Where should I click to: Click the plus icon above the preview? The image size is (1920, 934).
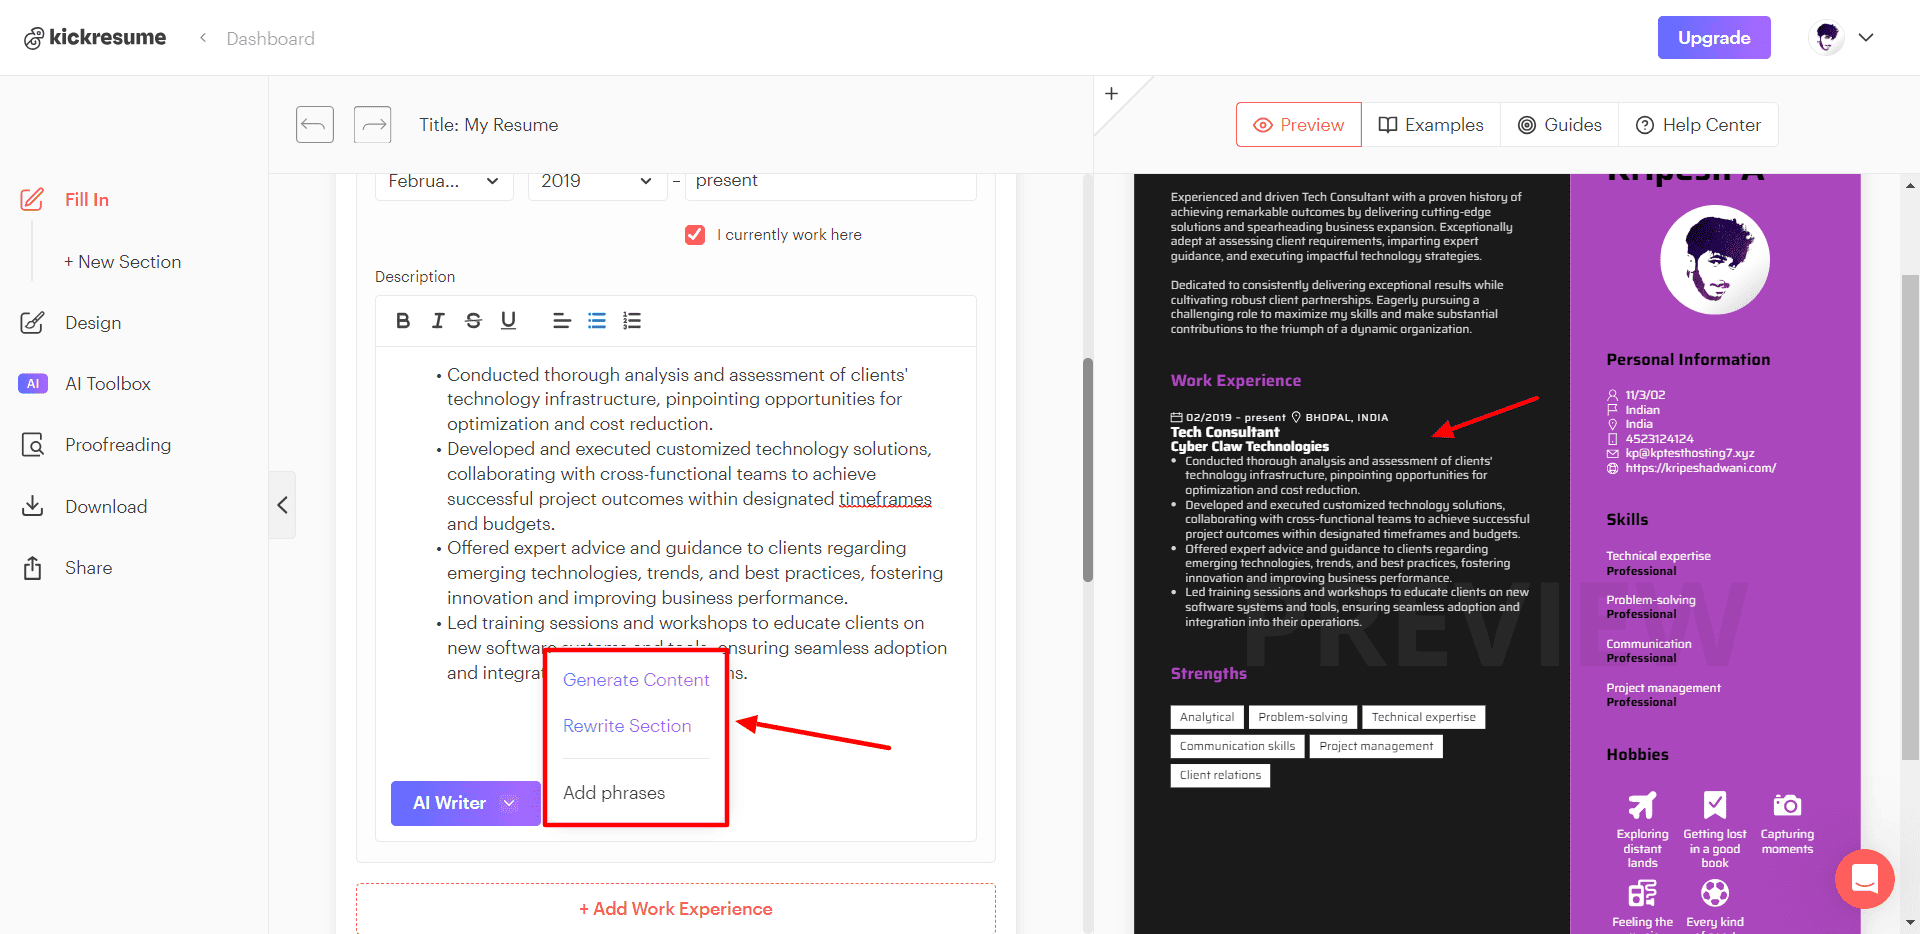(1111, 94)
